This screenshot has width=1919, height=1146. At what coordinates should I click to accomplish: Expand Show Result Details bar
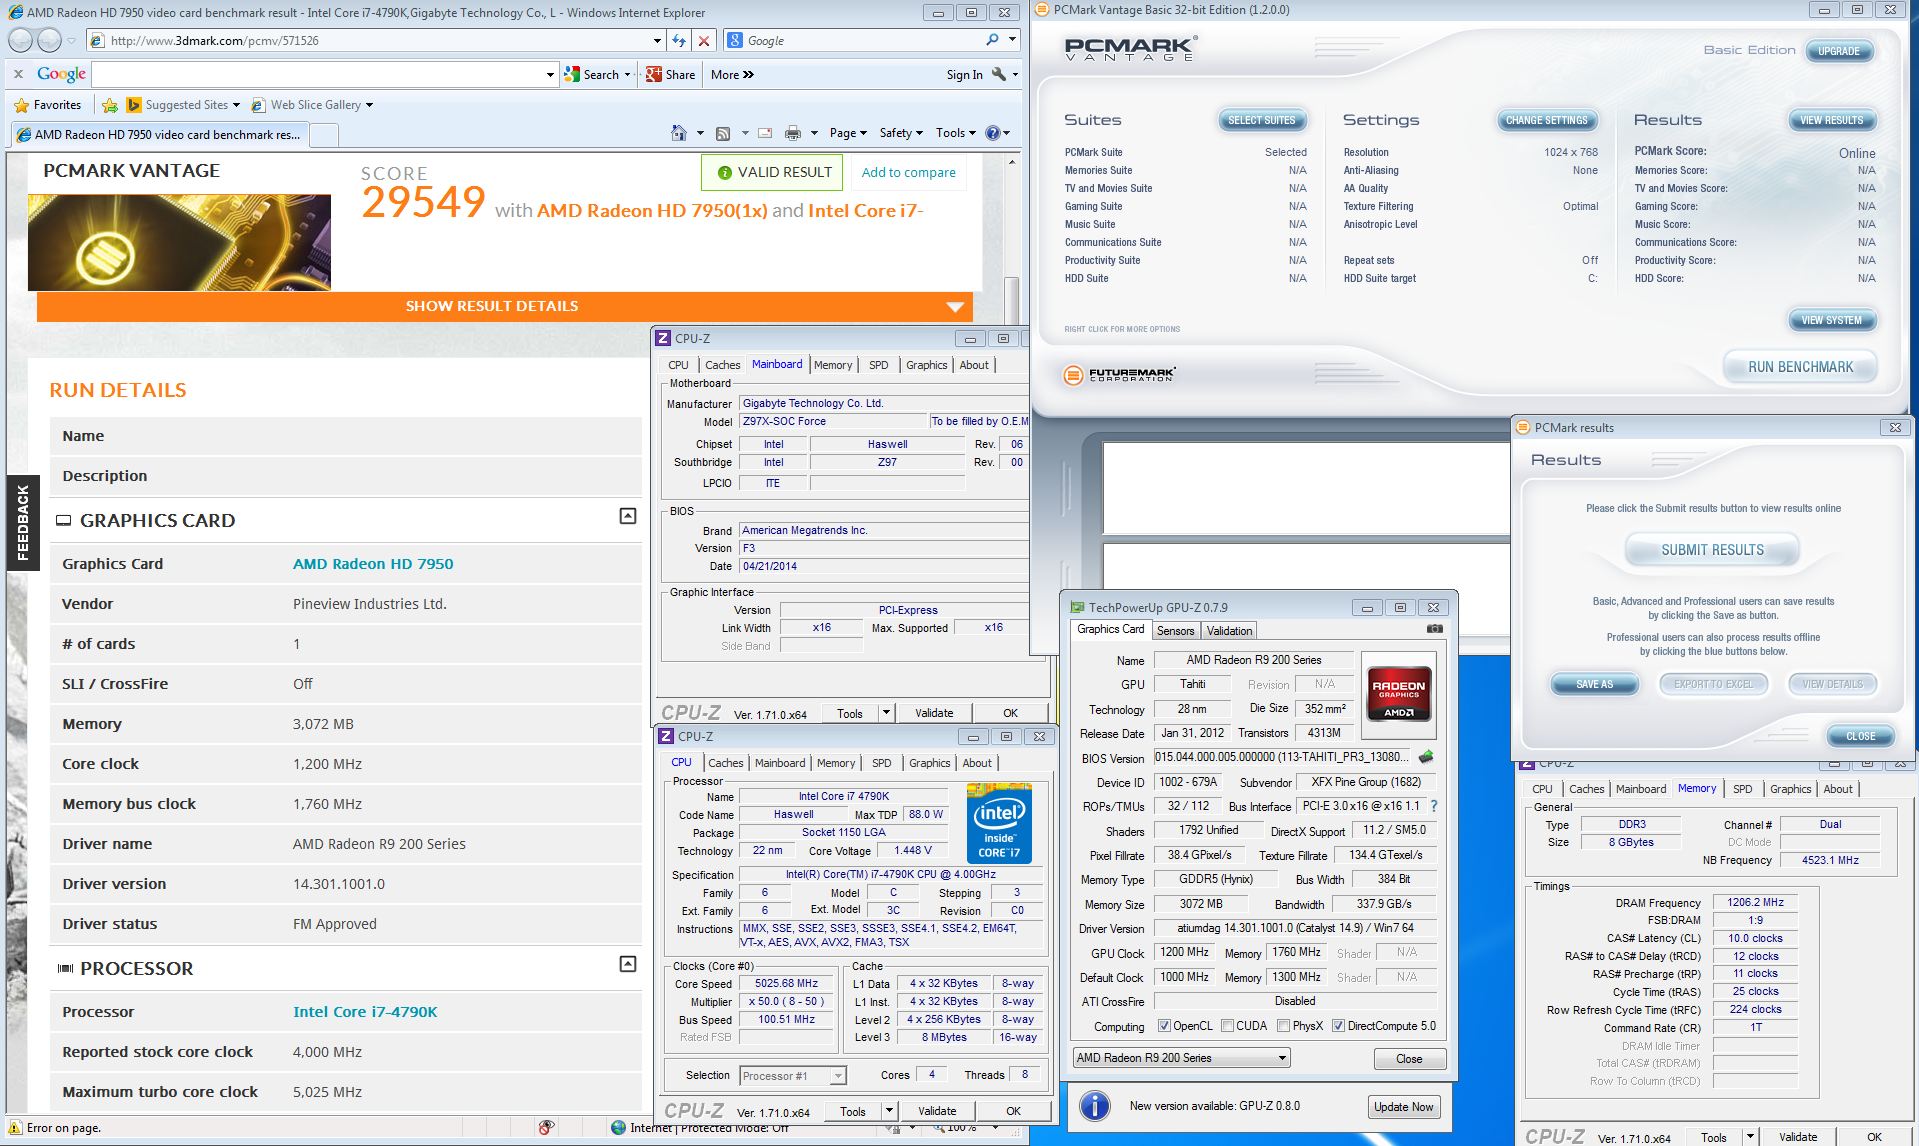click(x=504, y=306)
